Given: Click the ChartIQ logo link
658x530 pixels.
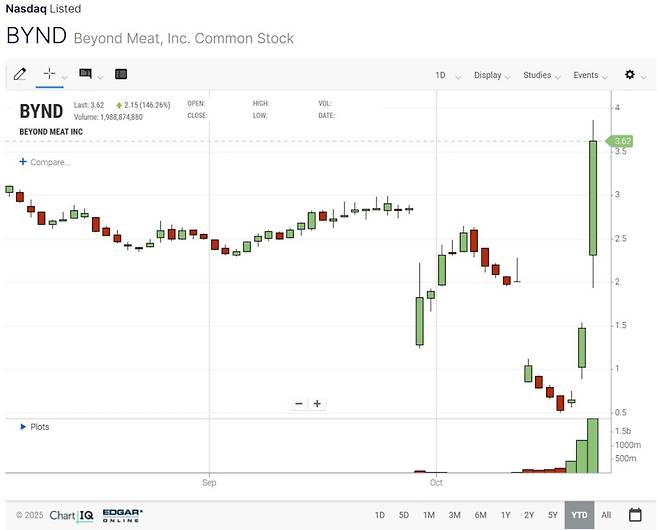Looking at the screenshot, I should coord(72,515).
